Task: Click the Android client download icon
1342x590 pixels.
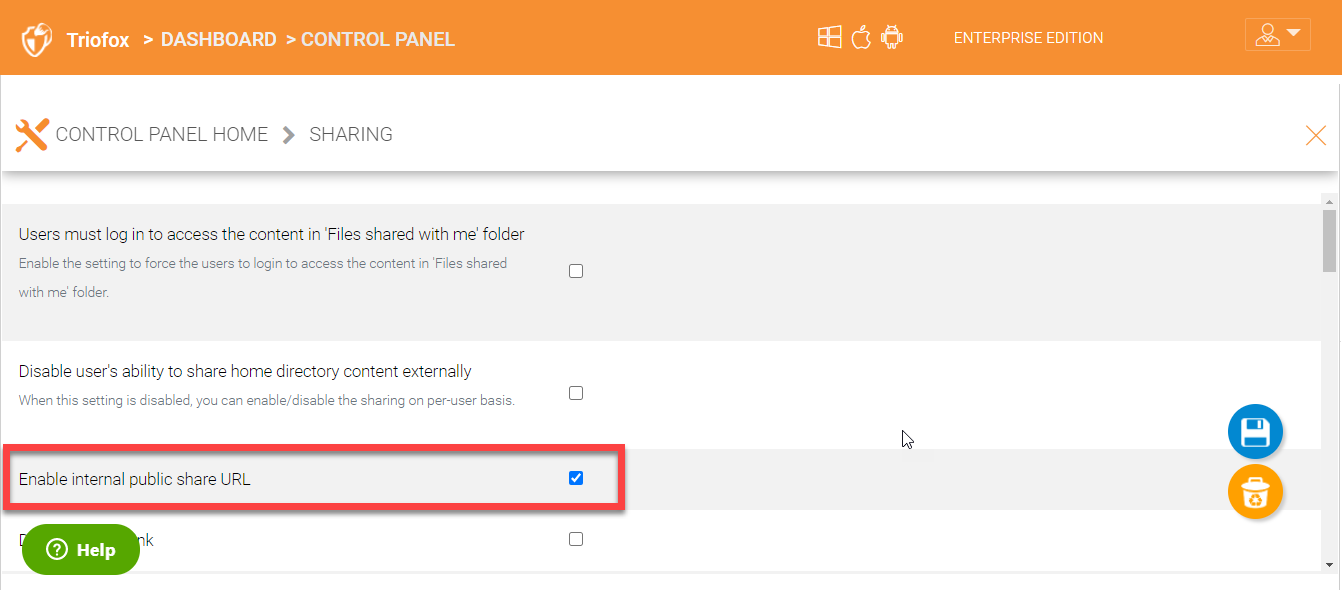Action: 893,38
